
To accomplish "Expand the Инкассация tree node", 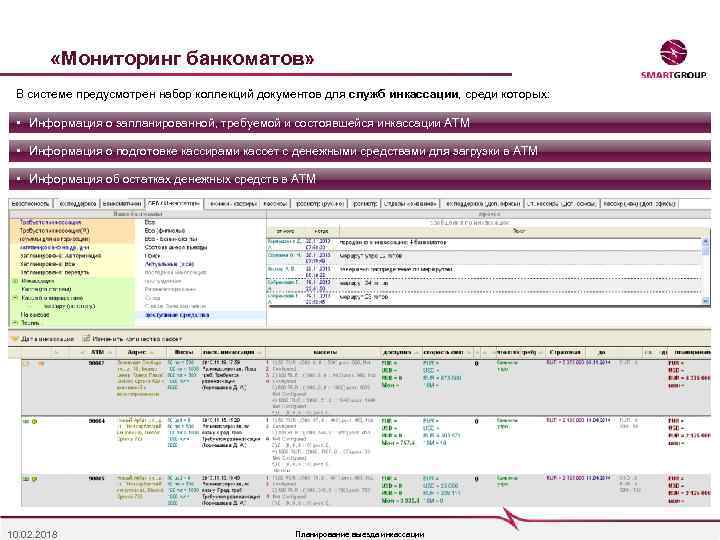I will pos(15,281).
